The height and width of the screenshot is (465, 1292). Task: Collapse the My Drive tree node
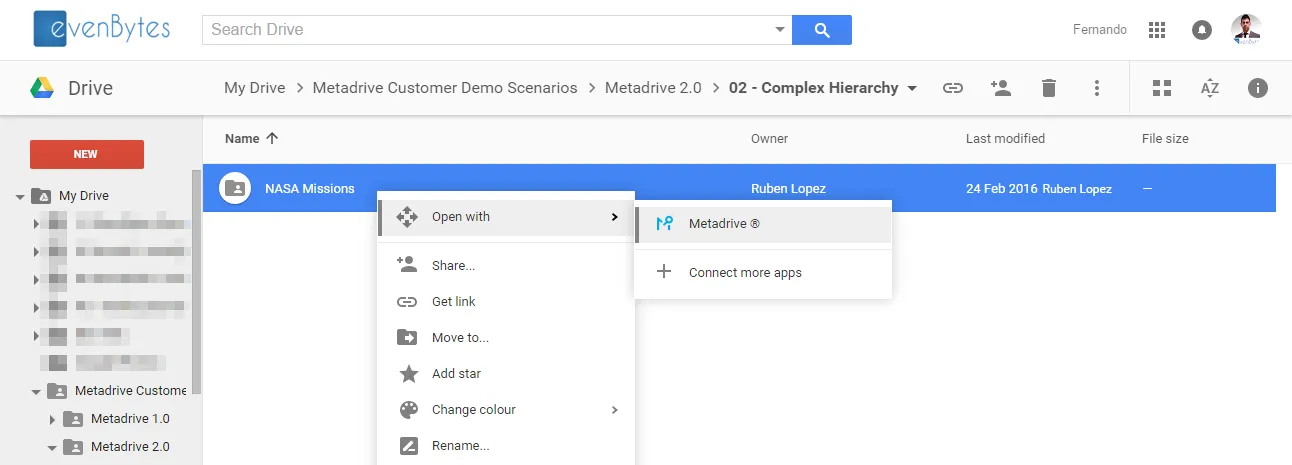pyautogui.click(x=20, y=197)
